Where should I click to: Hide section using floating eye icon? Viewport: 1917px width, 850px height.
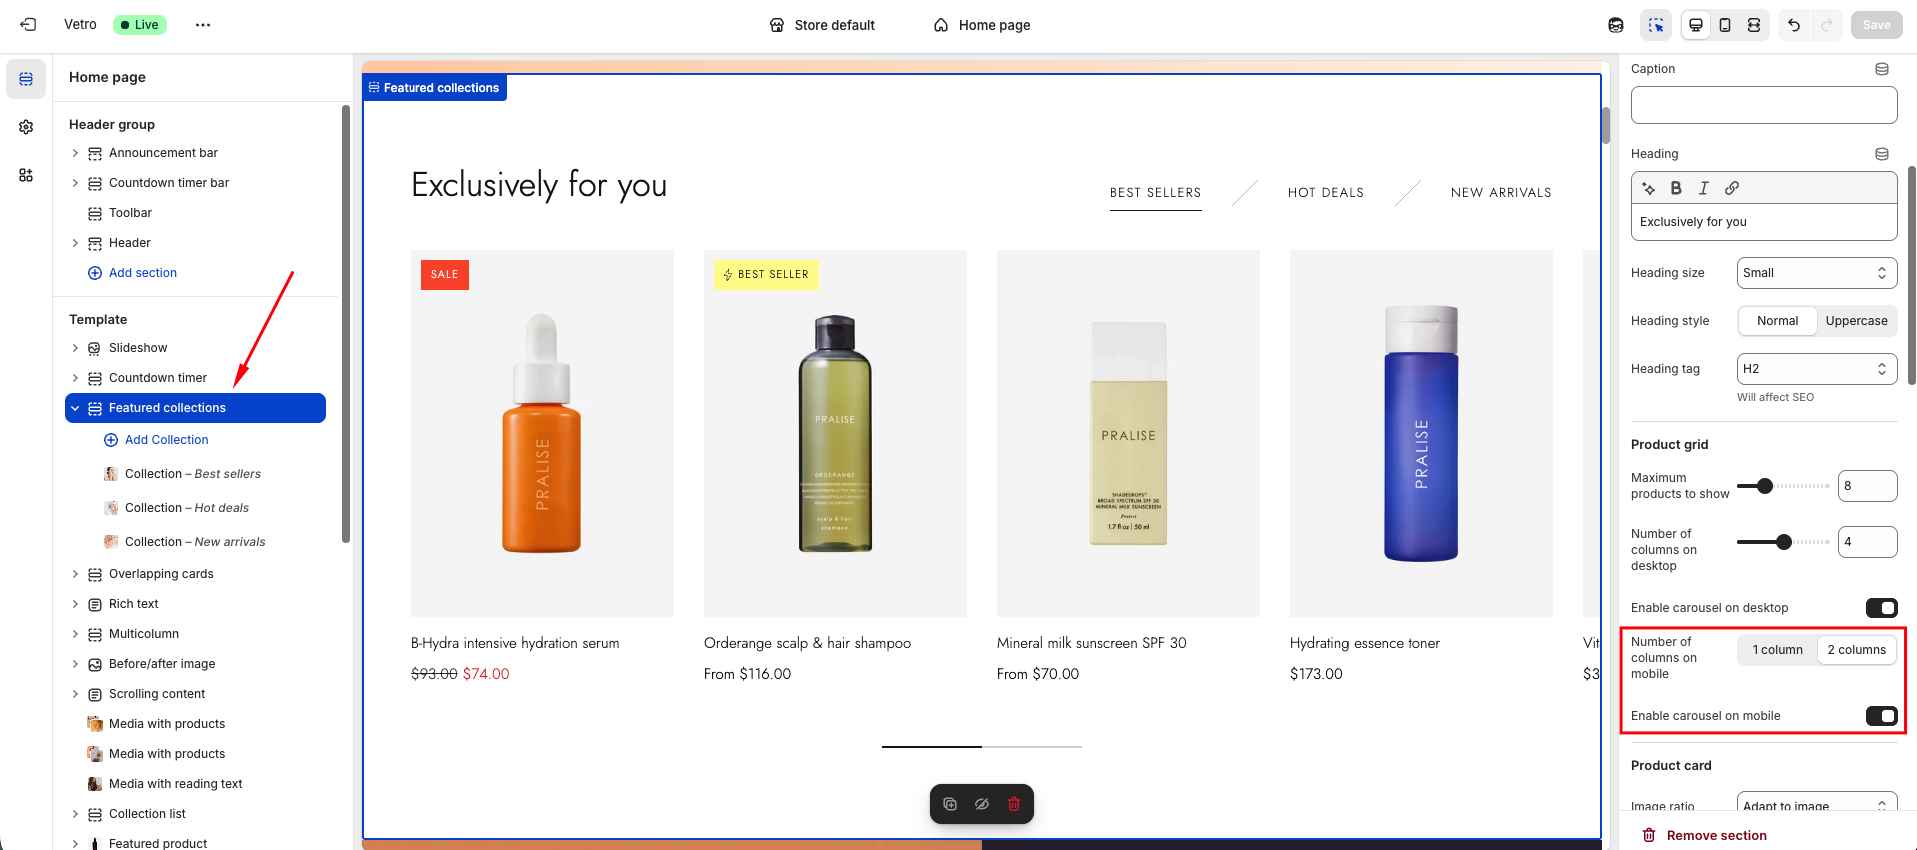pos(982,804)
